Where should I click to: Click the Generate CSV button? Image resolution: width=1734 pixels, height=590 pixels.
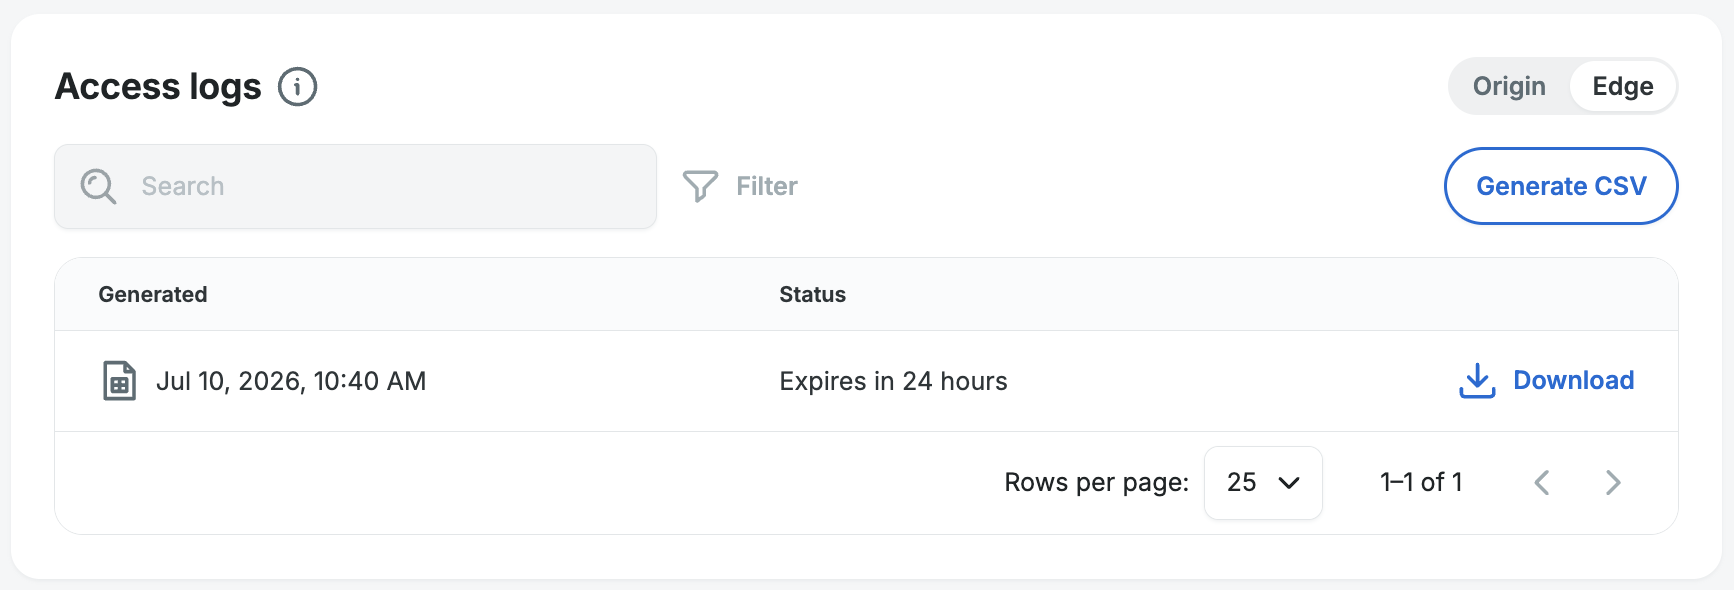tap(1561, 186)
